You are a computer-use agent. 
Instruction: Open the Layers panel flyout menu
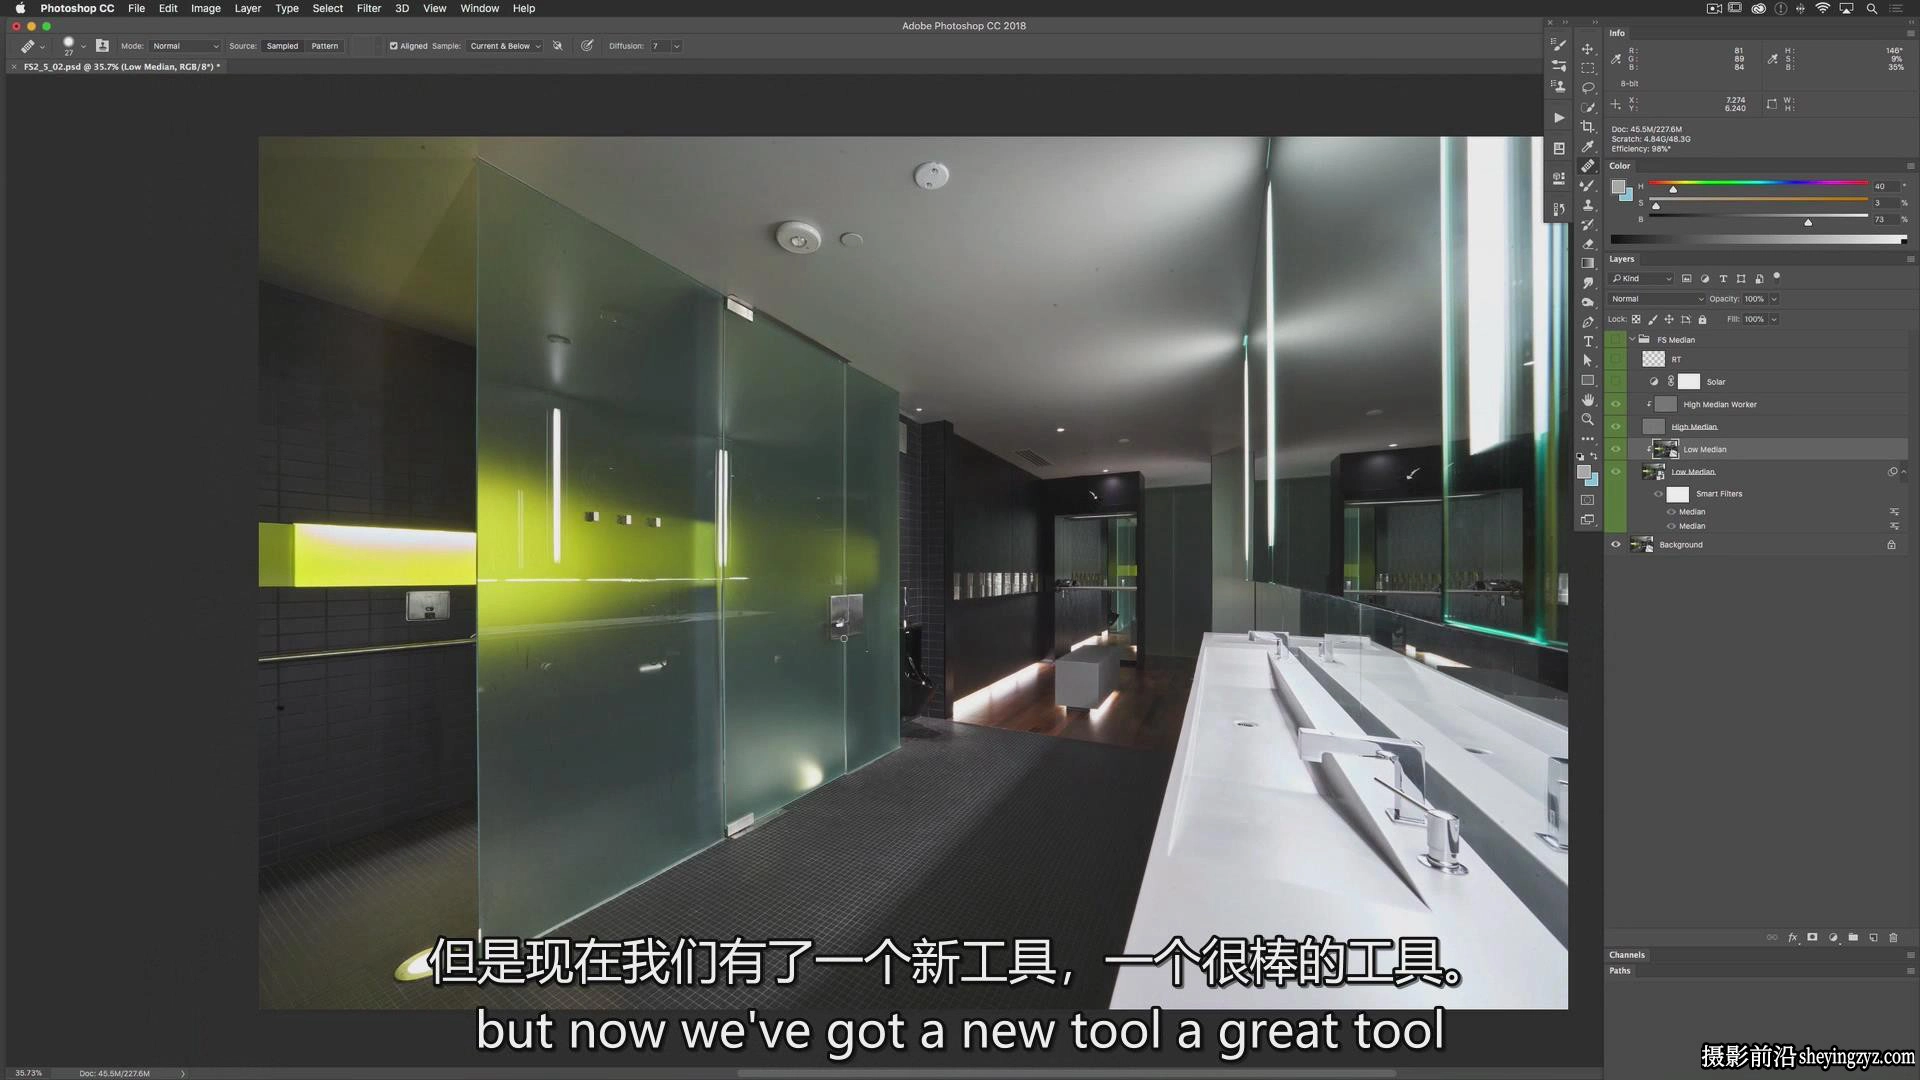1910,259
